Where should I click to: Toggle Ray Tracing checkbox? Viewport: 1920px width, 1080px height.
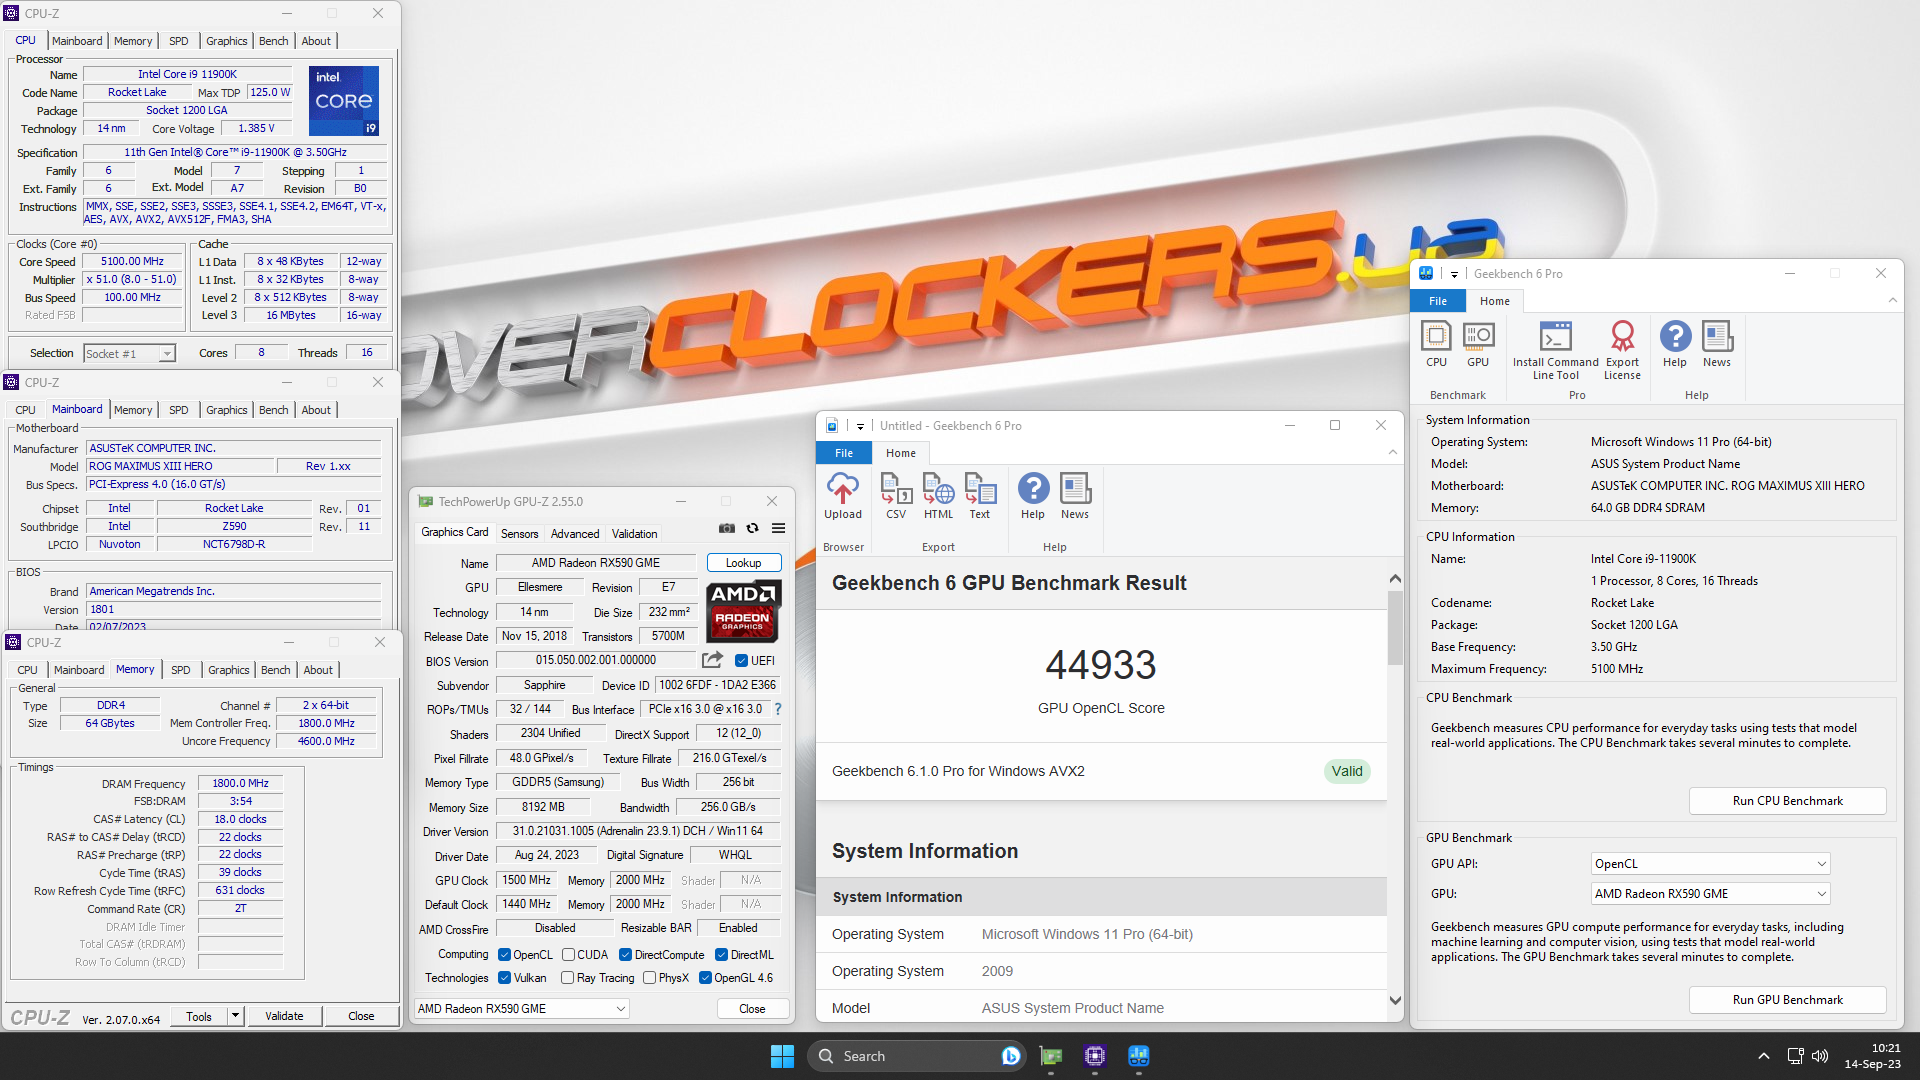tap(567, 978)
